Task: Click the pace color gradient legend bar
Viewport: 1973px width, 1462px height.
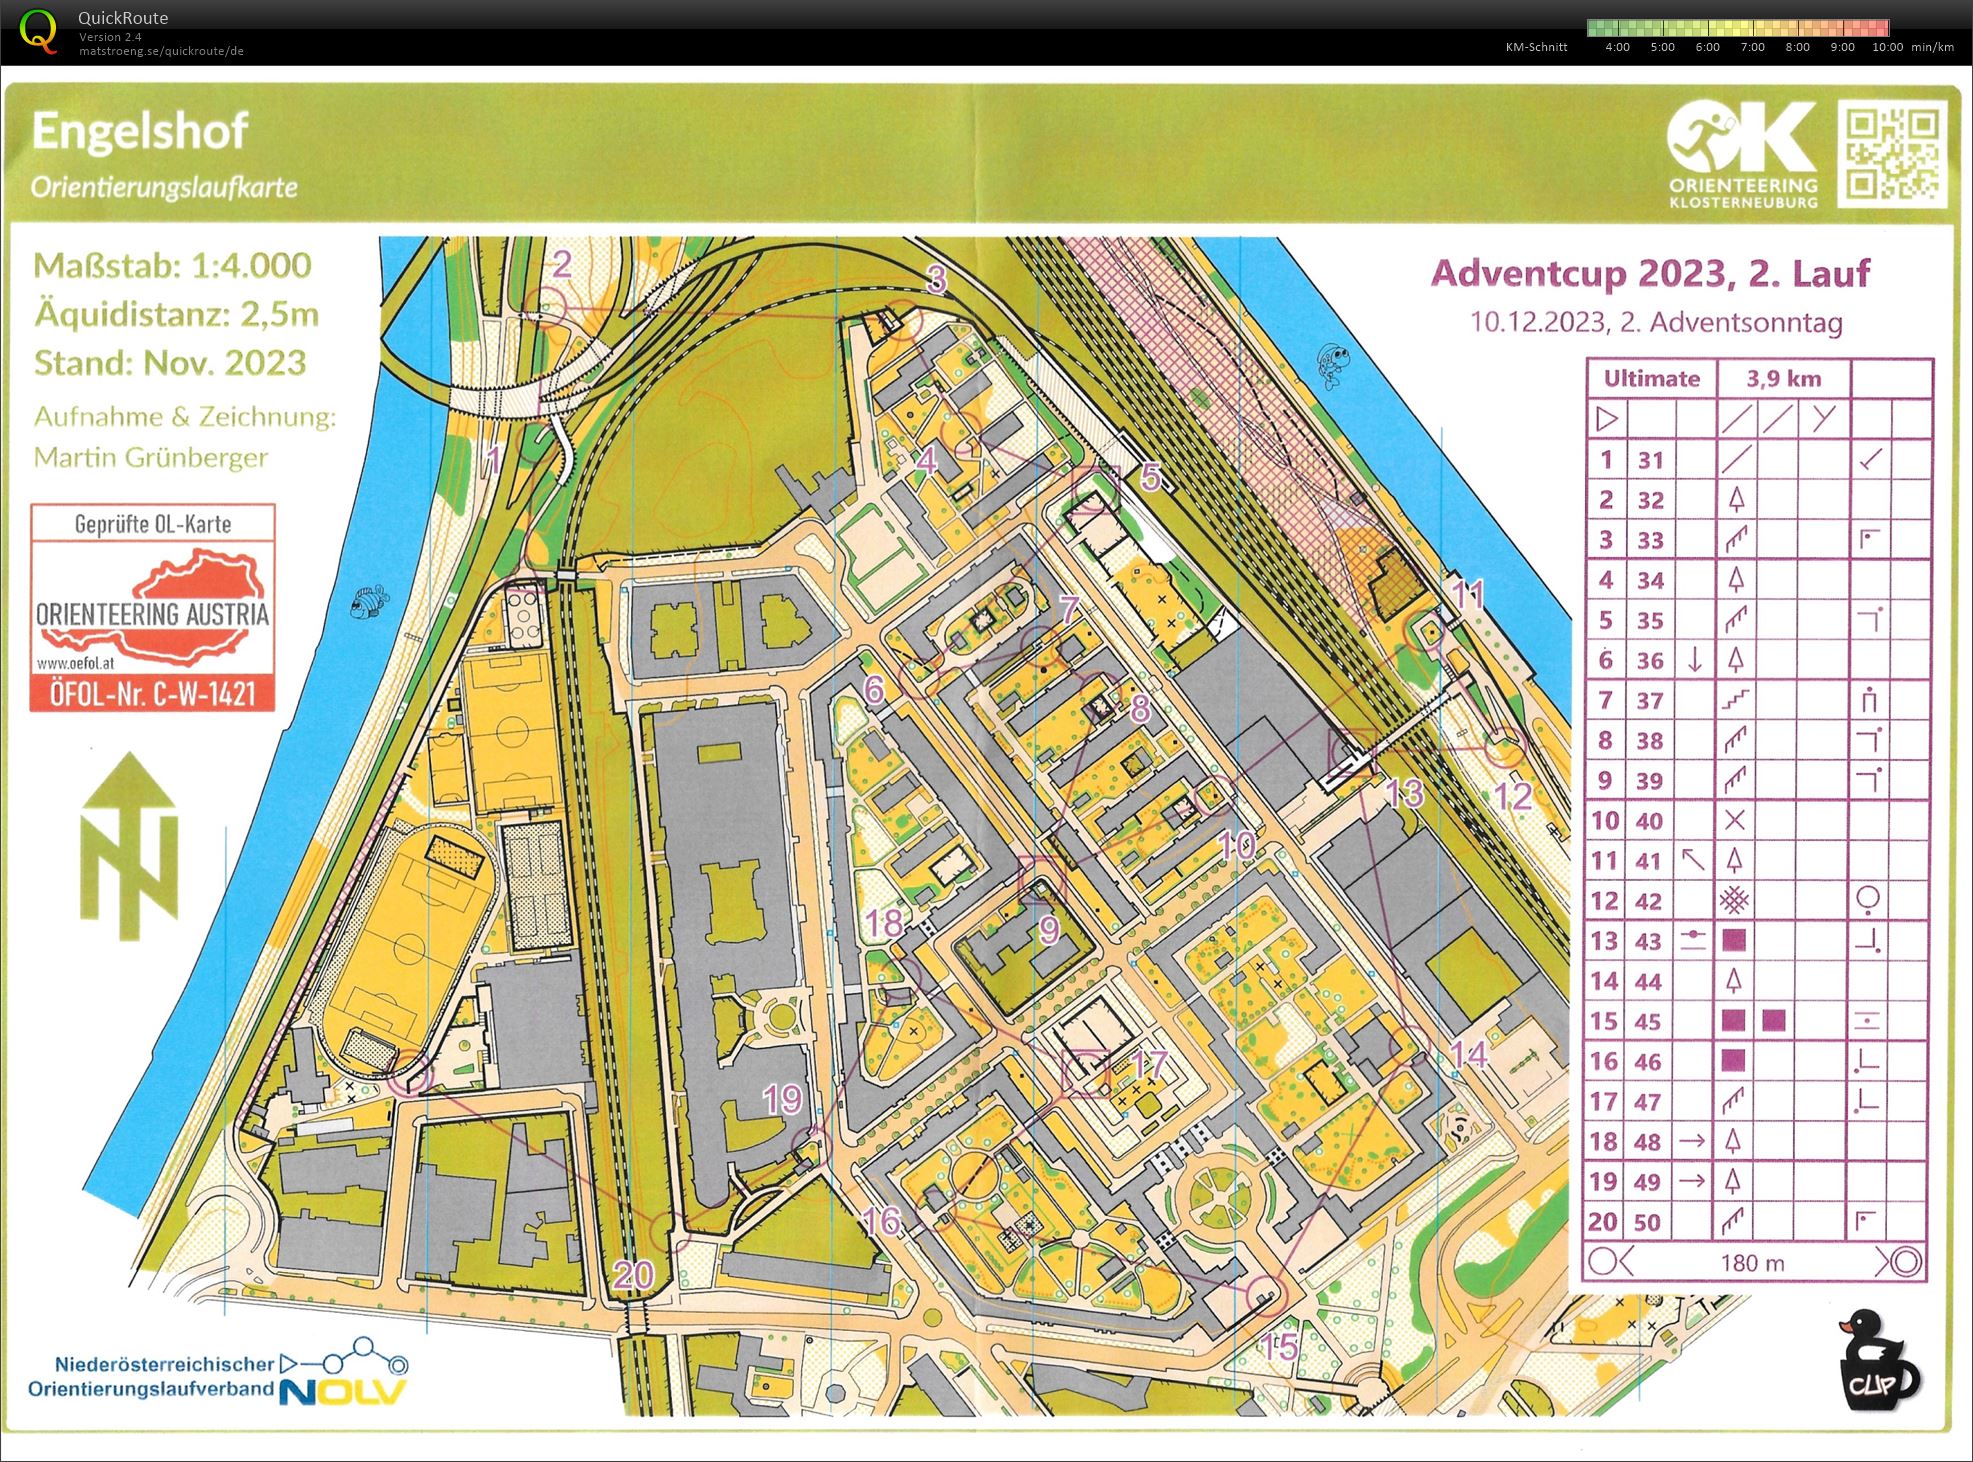Action: 1738,28
